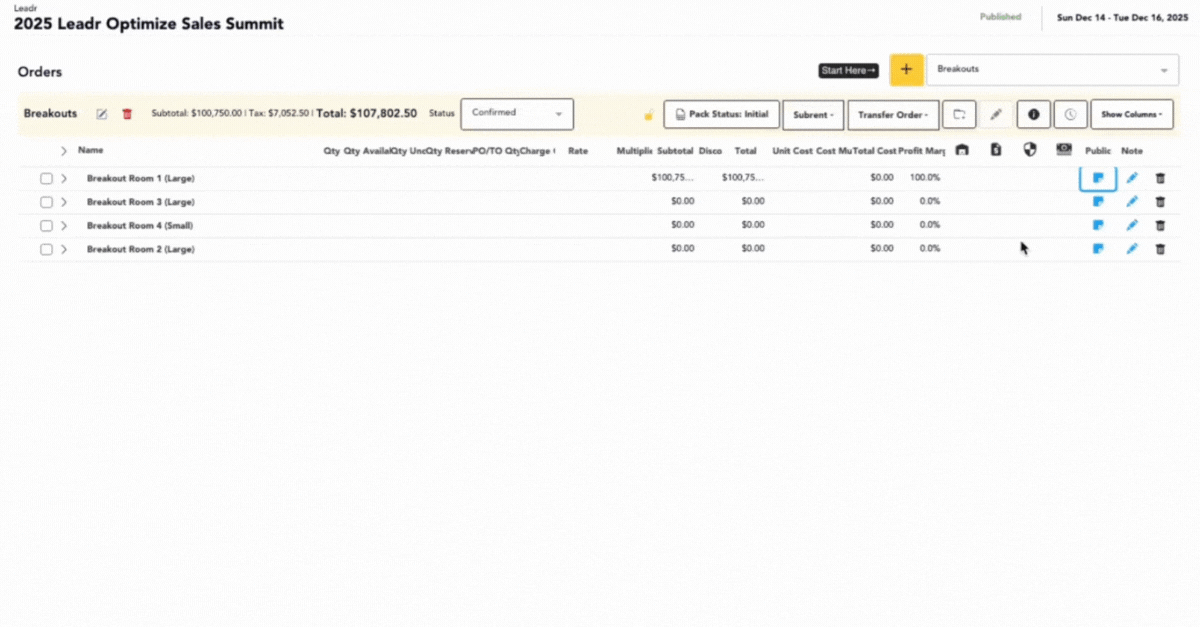Check the Breakout Room 4 (Small) checkbox
The height and width of the screenshot is (627, 1200).
46,225
